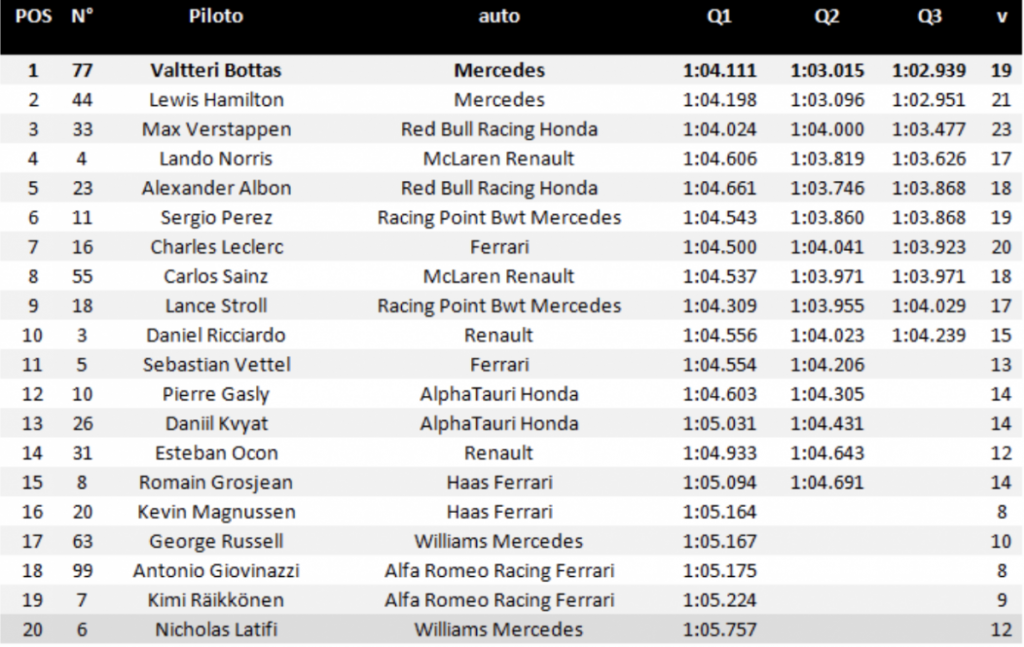The image size is (1024, 647).
Task: Select Max Verstappen's Q1 time 1:04.024
Action: (x=719, y=129)
